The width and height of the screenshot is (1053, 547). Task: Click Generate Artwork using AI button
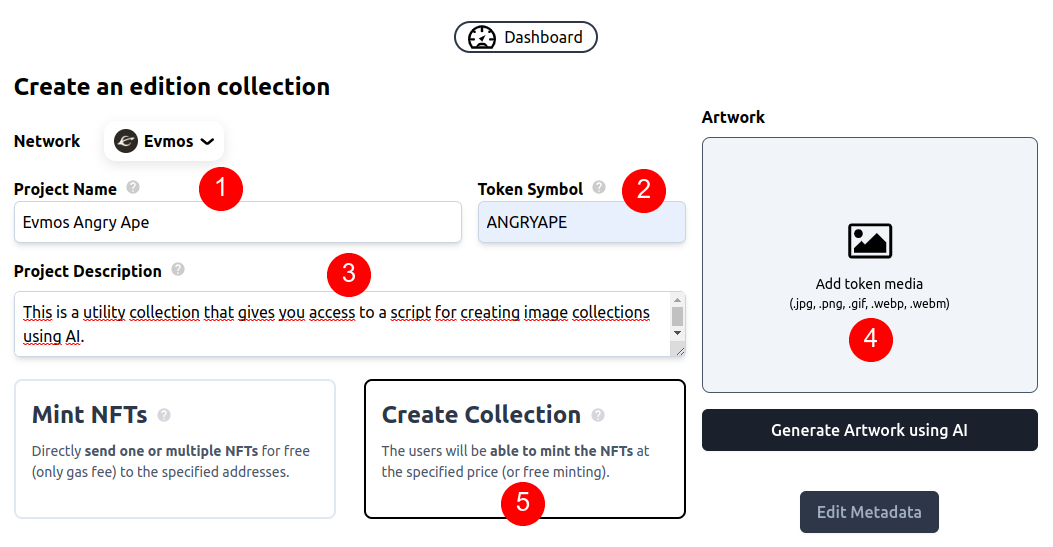click(870, 430)
